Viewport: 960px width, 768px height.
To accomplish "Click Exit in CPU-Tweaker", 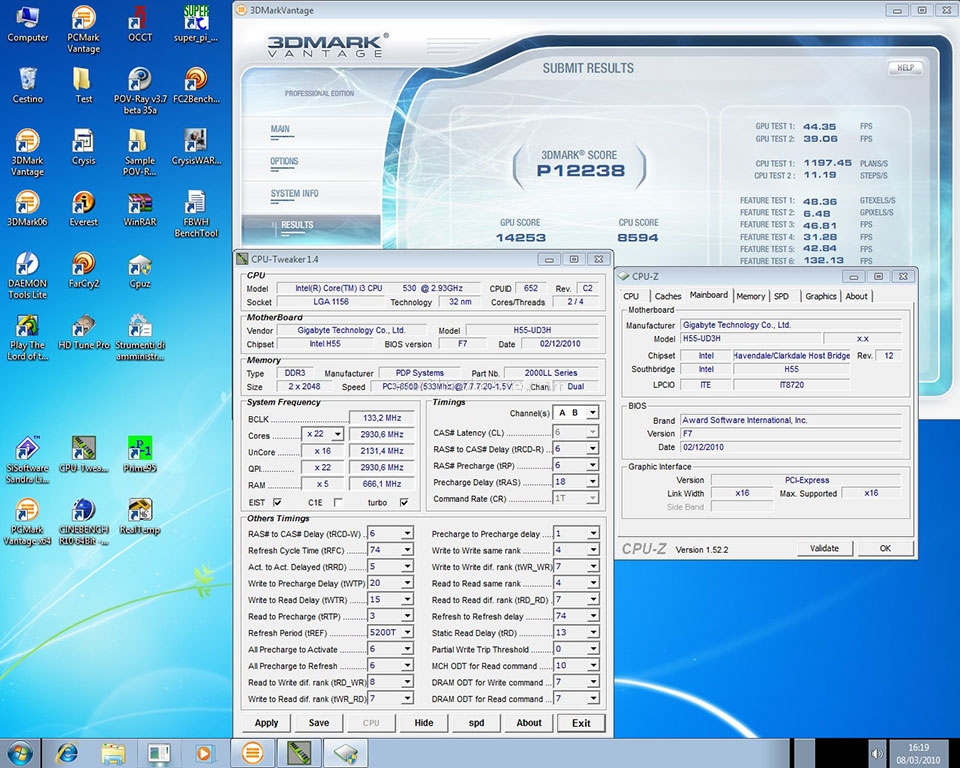I will pos(581,723).
